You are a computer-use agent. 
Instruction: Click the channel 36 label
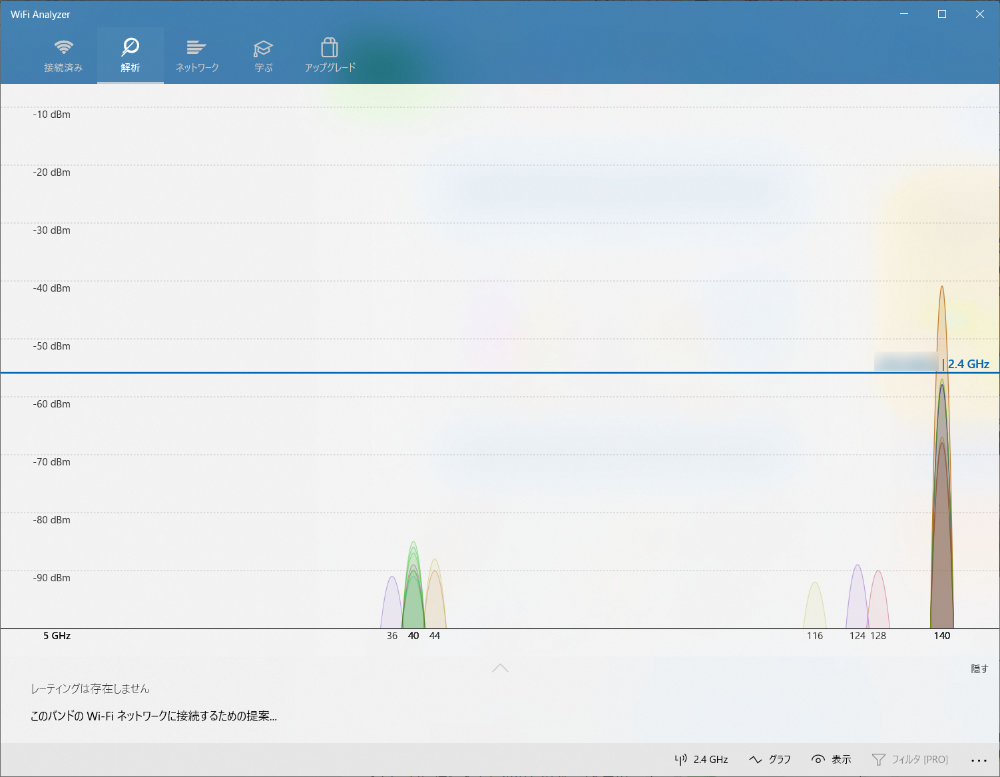point(392,635)
